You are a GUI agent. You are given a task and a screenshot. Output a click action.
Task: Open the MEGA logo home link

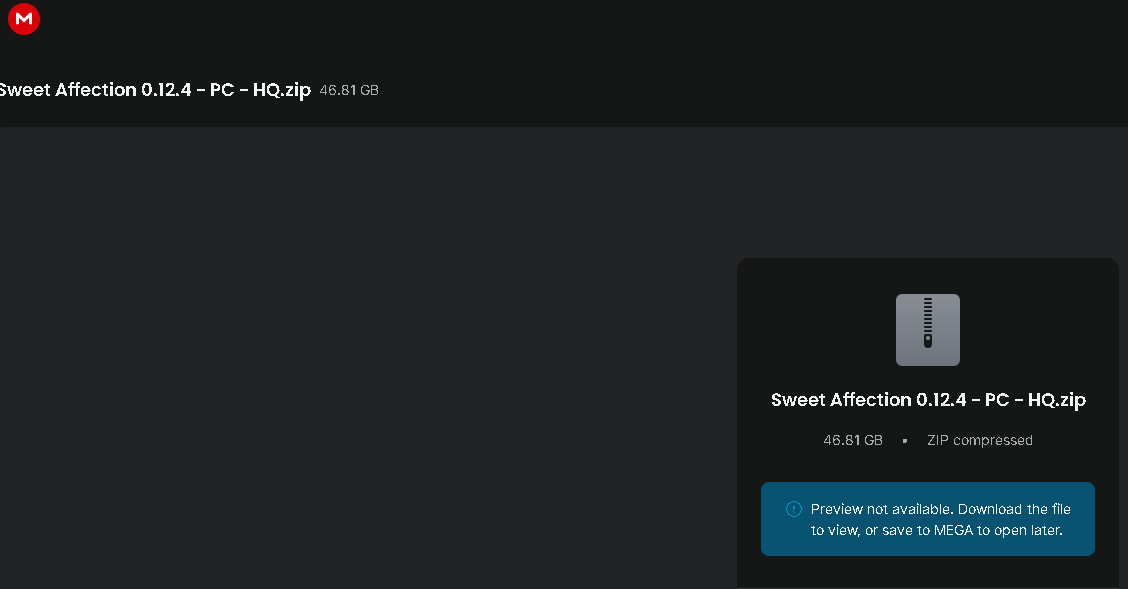(x=24, y=19)
